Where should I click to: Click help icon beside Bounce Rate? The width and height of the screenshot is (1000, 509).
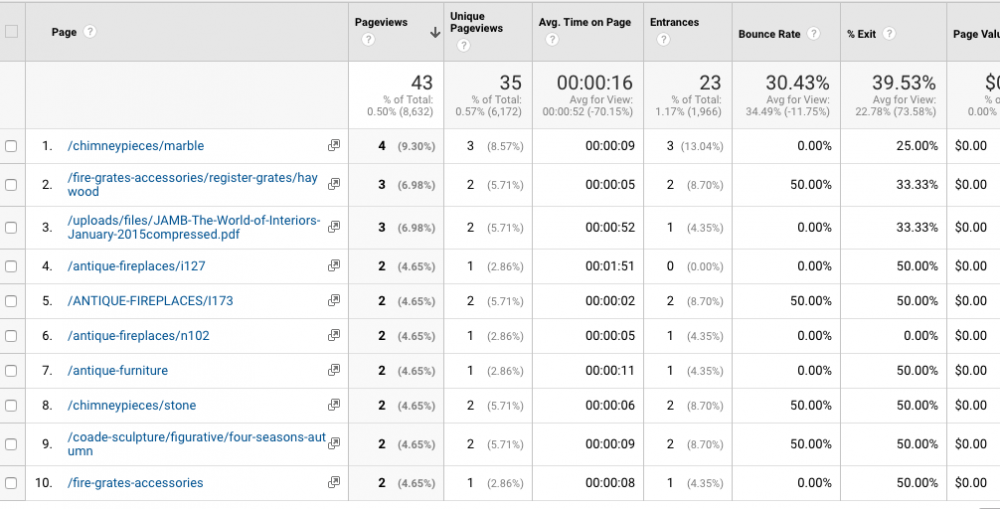tap(814, 34)
